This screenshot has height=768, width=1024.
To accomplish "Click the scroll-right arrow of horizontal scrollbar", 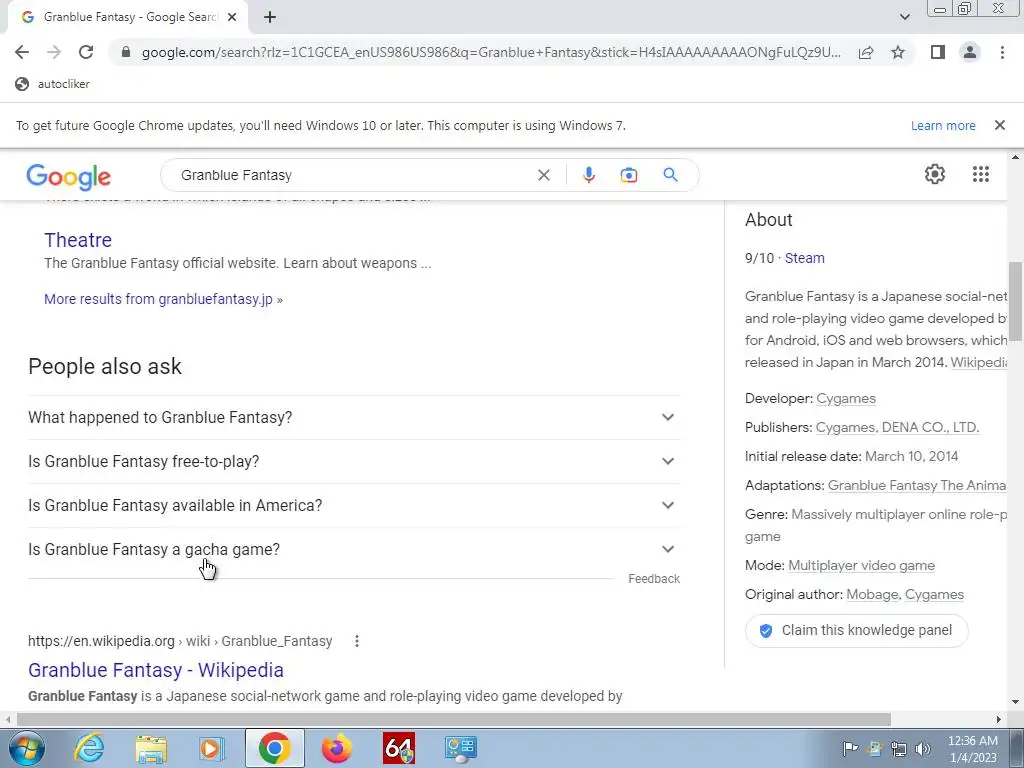I will pos(998,719).
